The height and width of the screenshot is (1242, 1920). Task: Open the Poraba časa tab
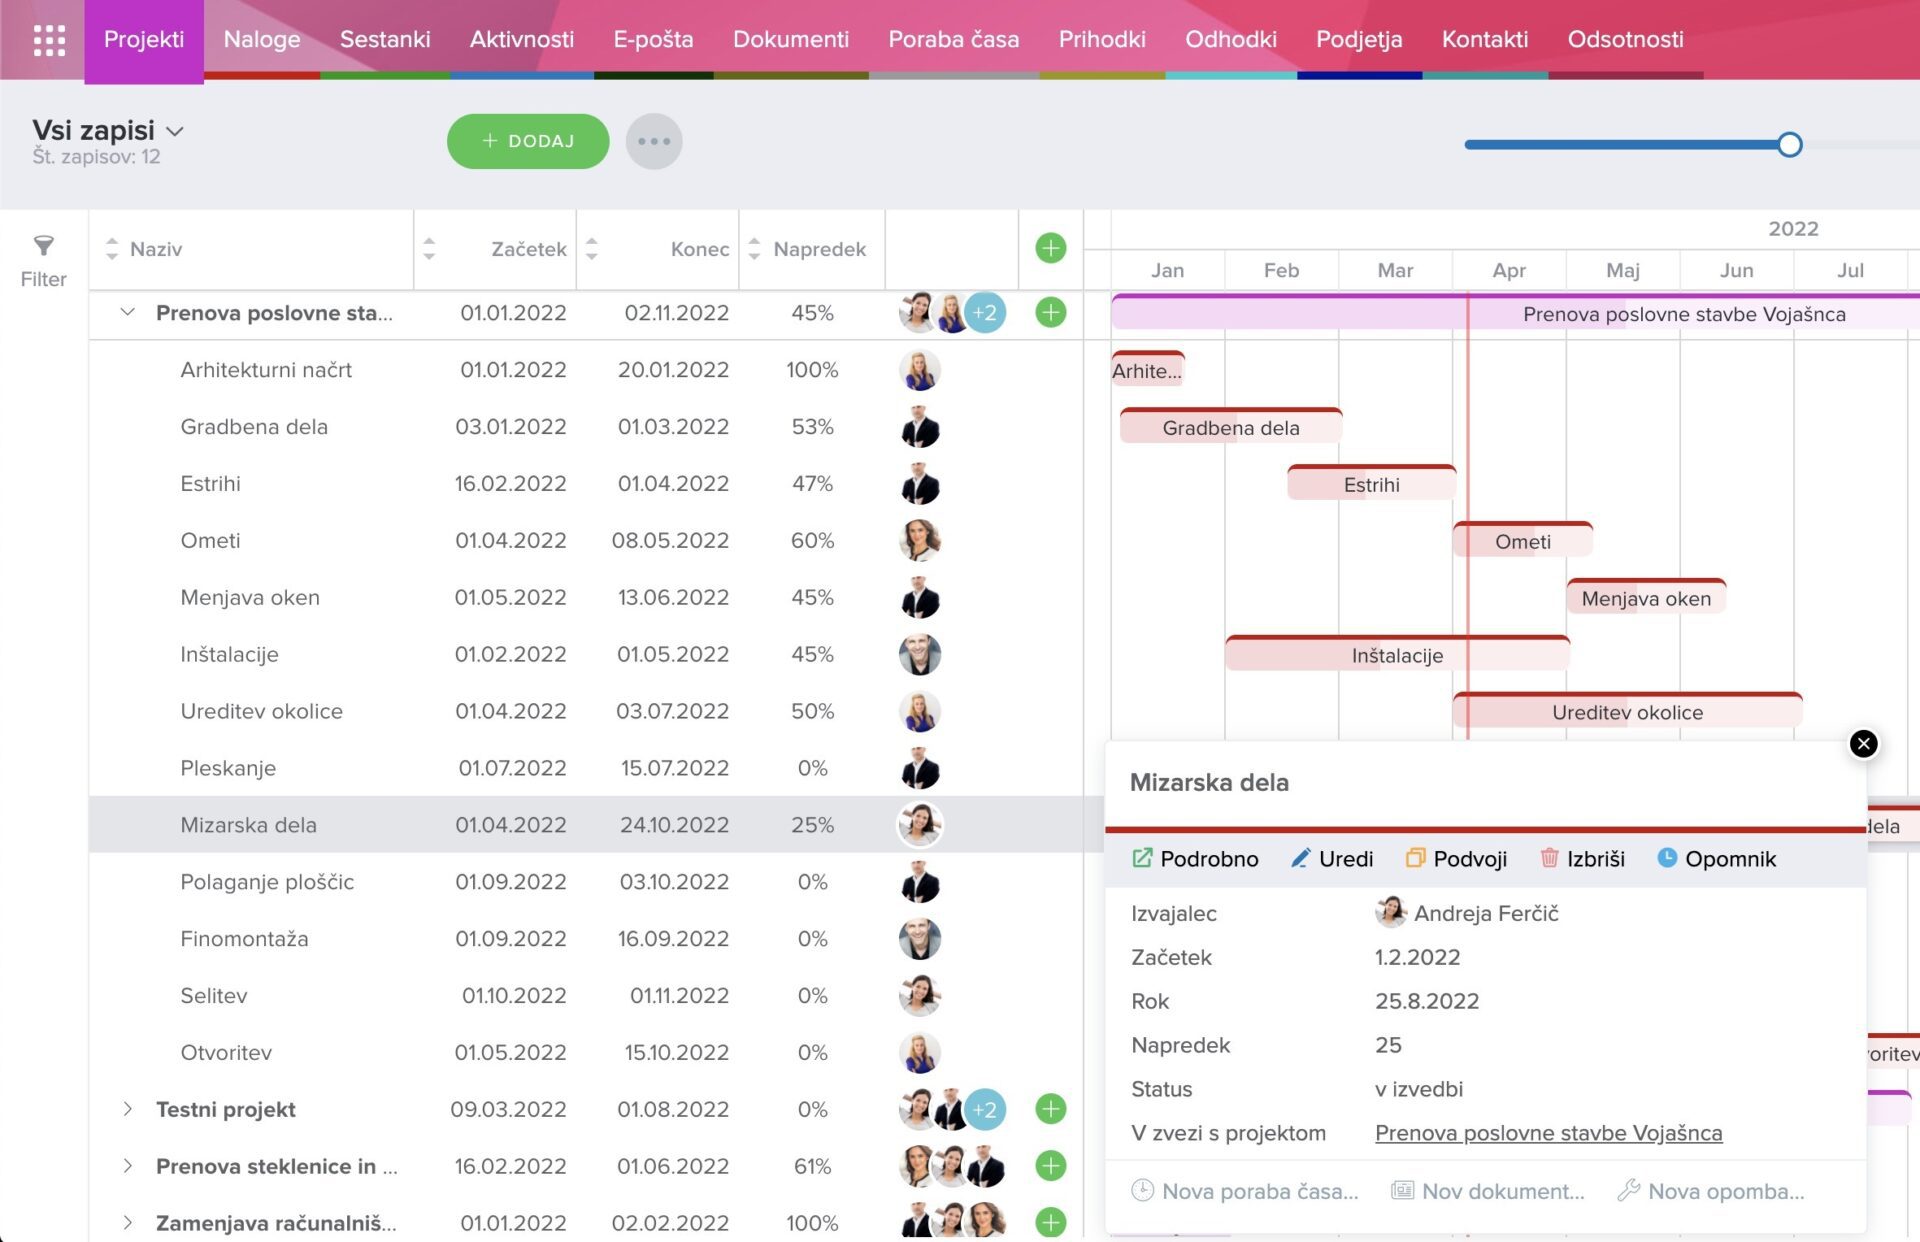[953, 39]
